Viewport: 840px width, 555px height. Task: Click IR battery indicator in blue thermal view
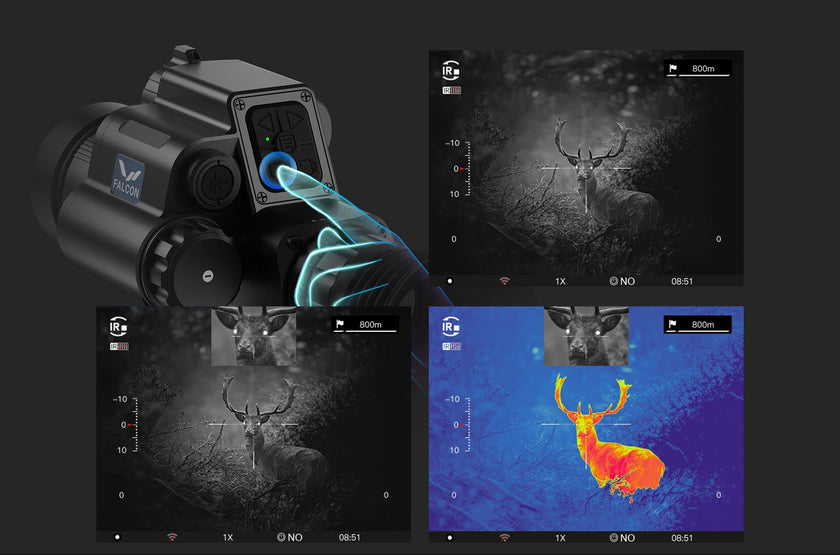[x=452, y=347]
